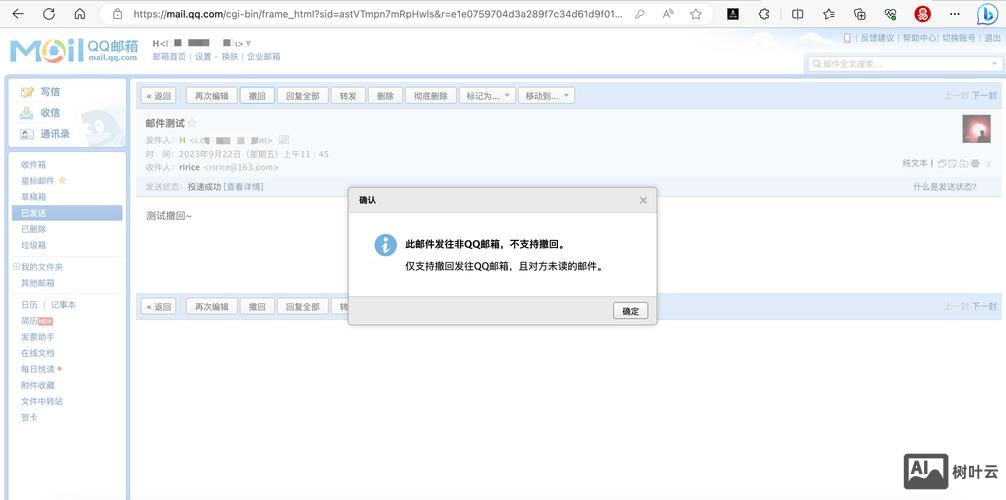
Task: Click the 收信 receive mail icon
Action: 26,113
